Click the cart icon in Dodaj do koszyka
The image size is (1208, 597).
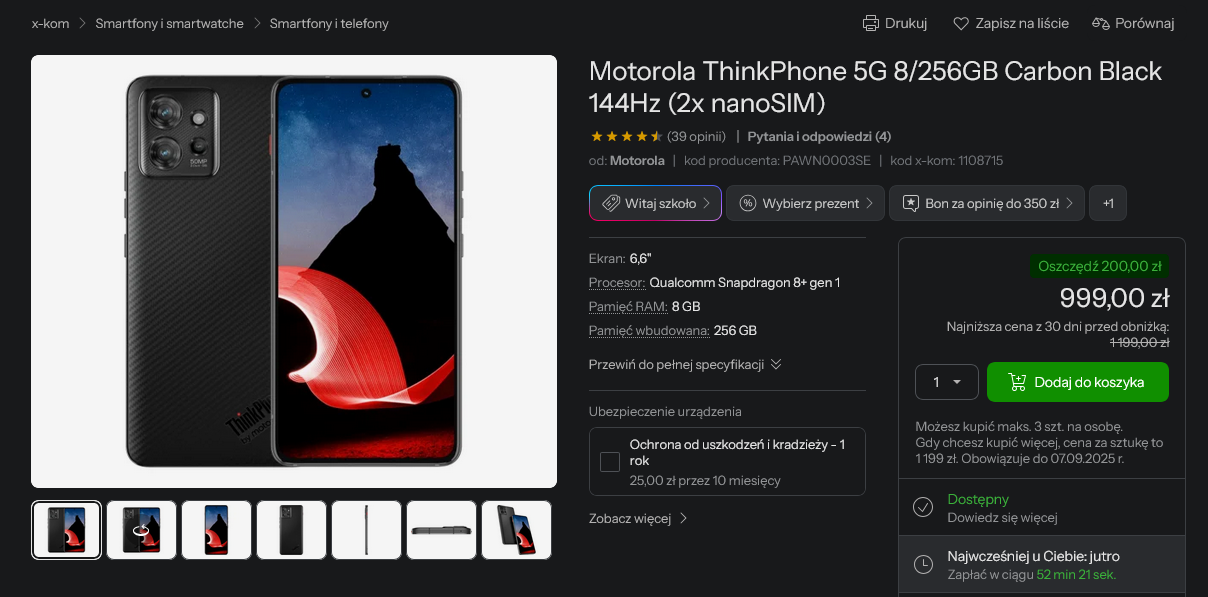(1018, 382)
